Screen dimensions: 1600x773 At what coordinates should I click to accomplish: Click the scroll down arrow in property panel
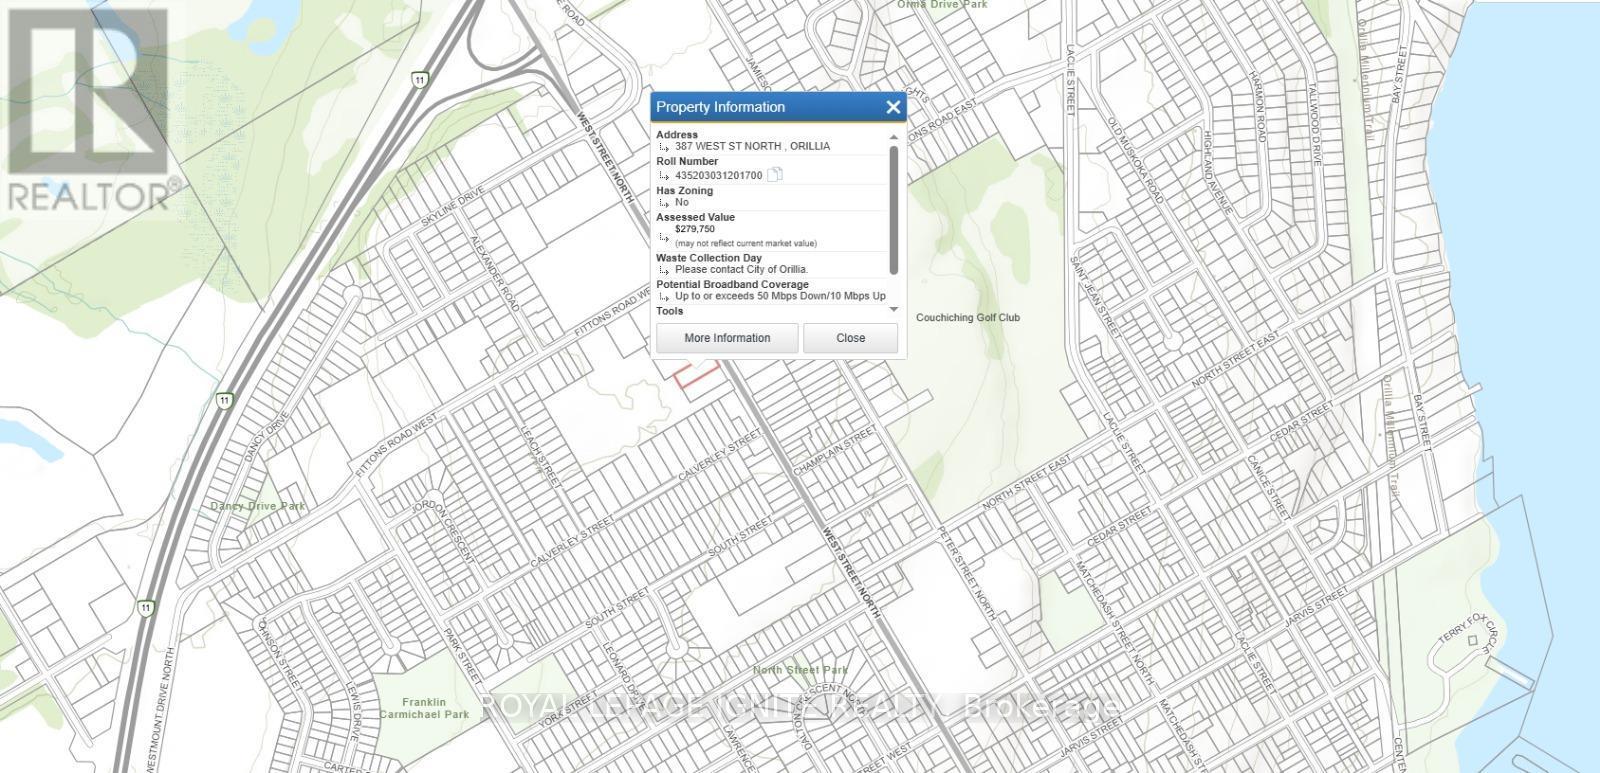click(894, 309)
